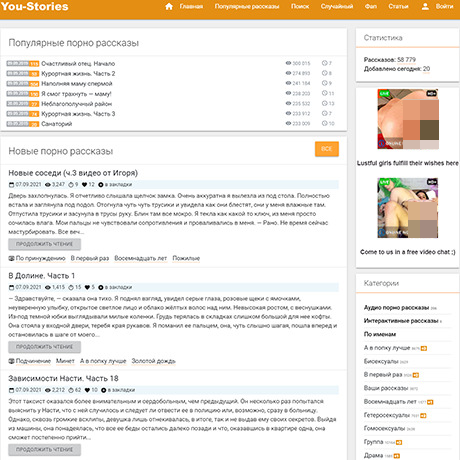Viewport: 460px width, 460px height.
Task: Open Популярные рассказы in the header
Action: [247, 6]
